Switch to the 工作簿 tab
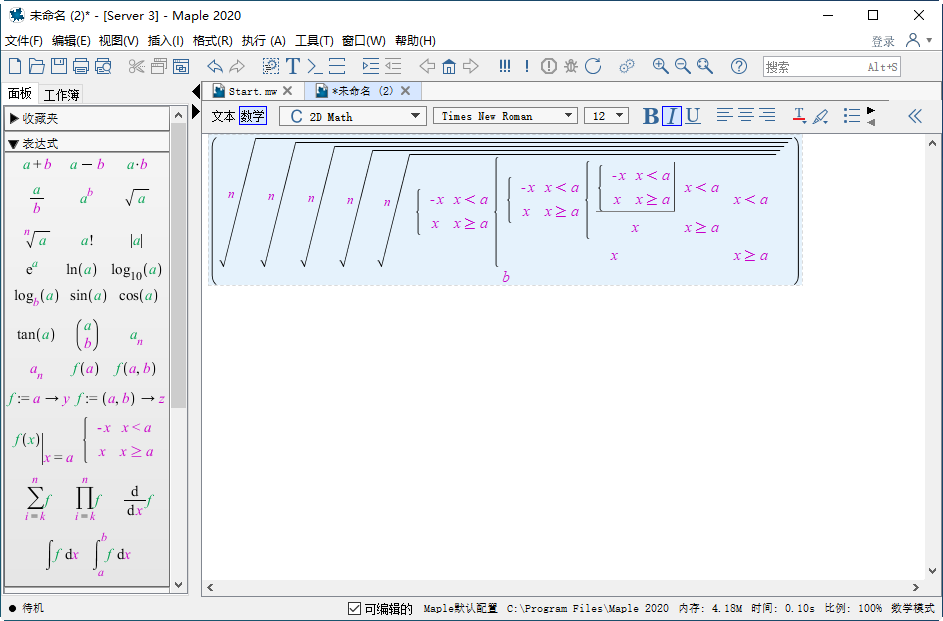 click(61, 94)
